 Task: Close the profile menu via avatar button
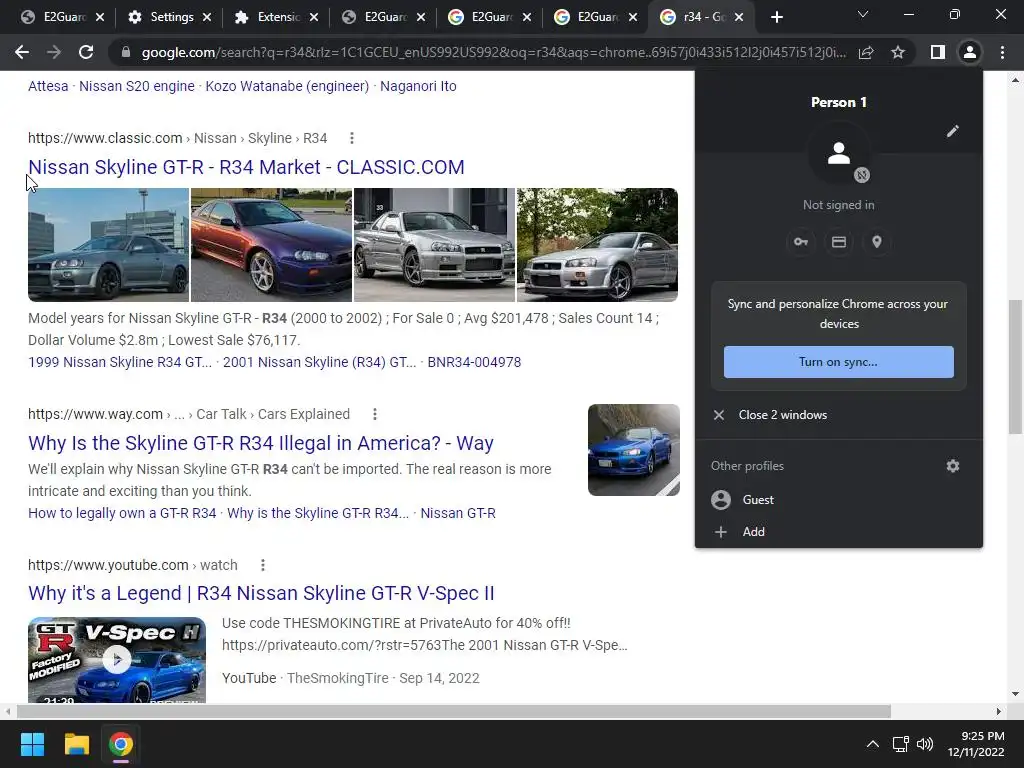tap(970, 52)
